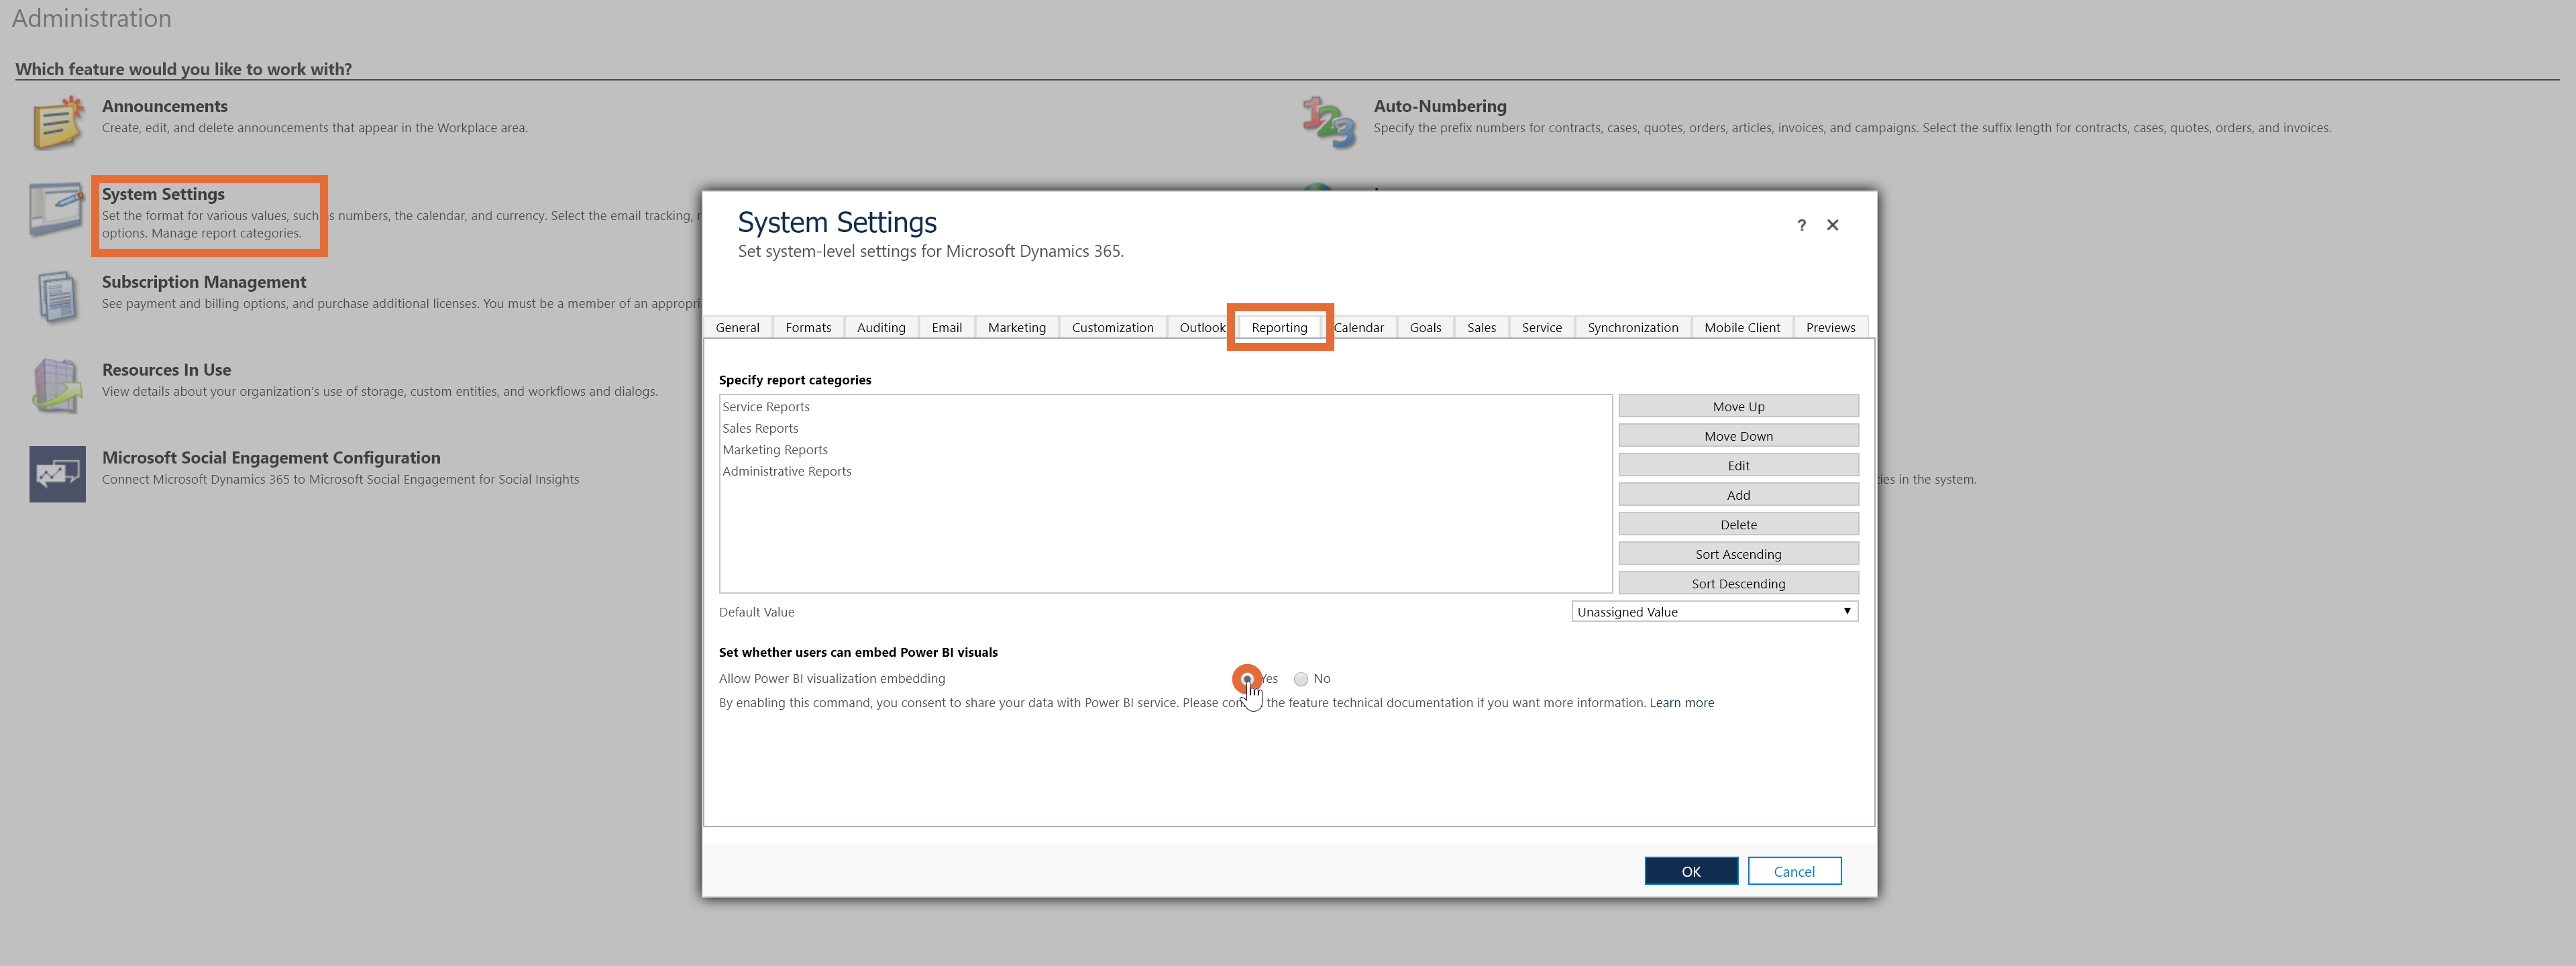Screen dimensions: 2576x966
Task: Click Sort Ascending for report categories
Action: pyautogui.click(x=1738, y=553)
